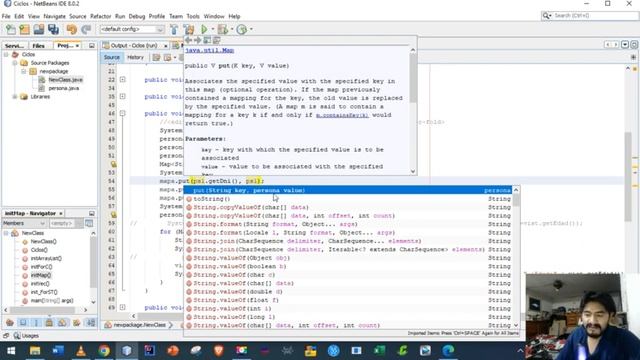The width and height of the screenshot is (640, 360).
Task: Toggle Show Static Members filter in Navigator
Action: (x=36, y=323)
